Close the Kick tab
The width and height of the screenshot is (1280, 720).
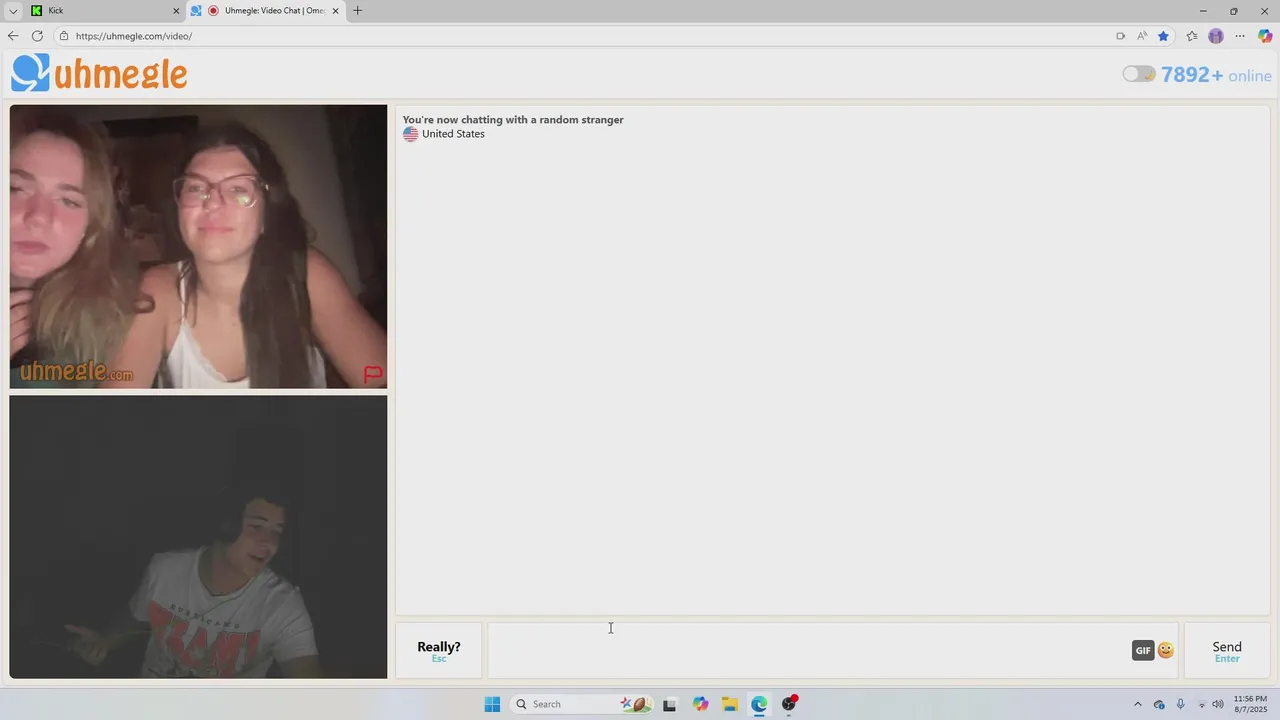[176, 11]
